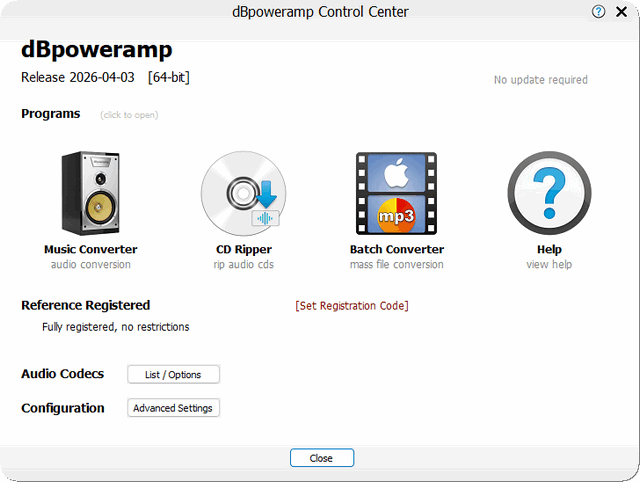This screenshot has height=482, width=640.
Task: Close the window with the title bar X
Action: 621,12
